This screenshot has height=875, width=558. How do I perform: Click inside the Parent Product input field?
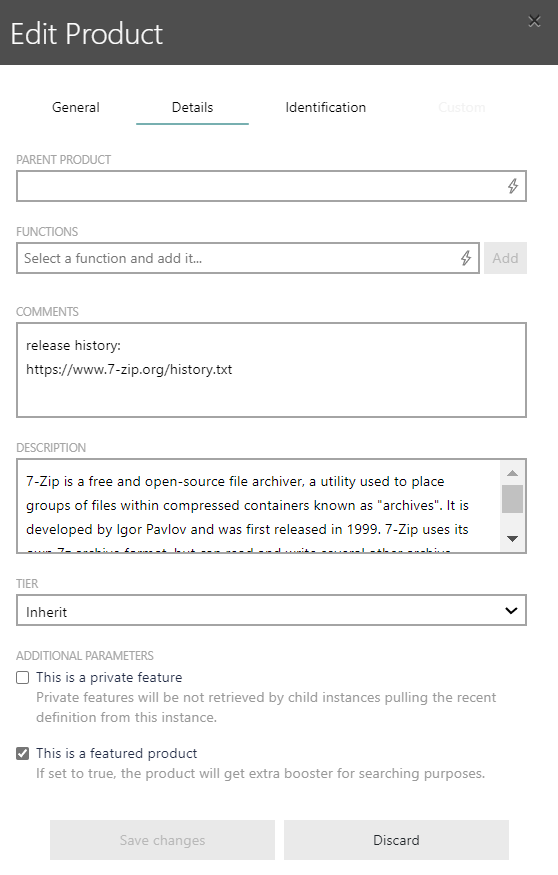point(271,186)
